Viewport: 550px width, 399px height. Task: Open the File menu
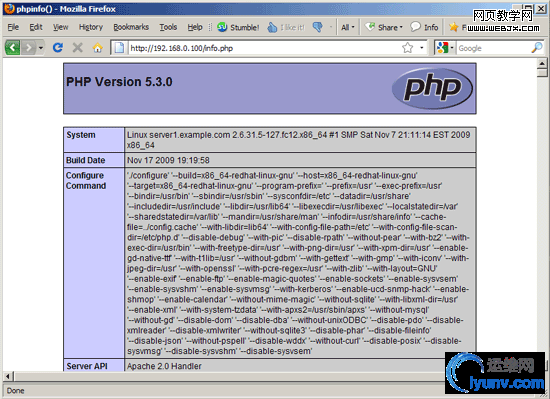13,27
